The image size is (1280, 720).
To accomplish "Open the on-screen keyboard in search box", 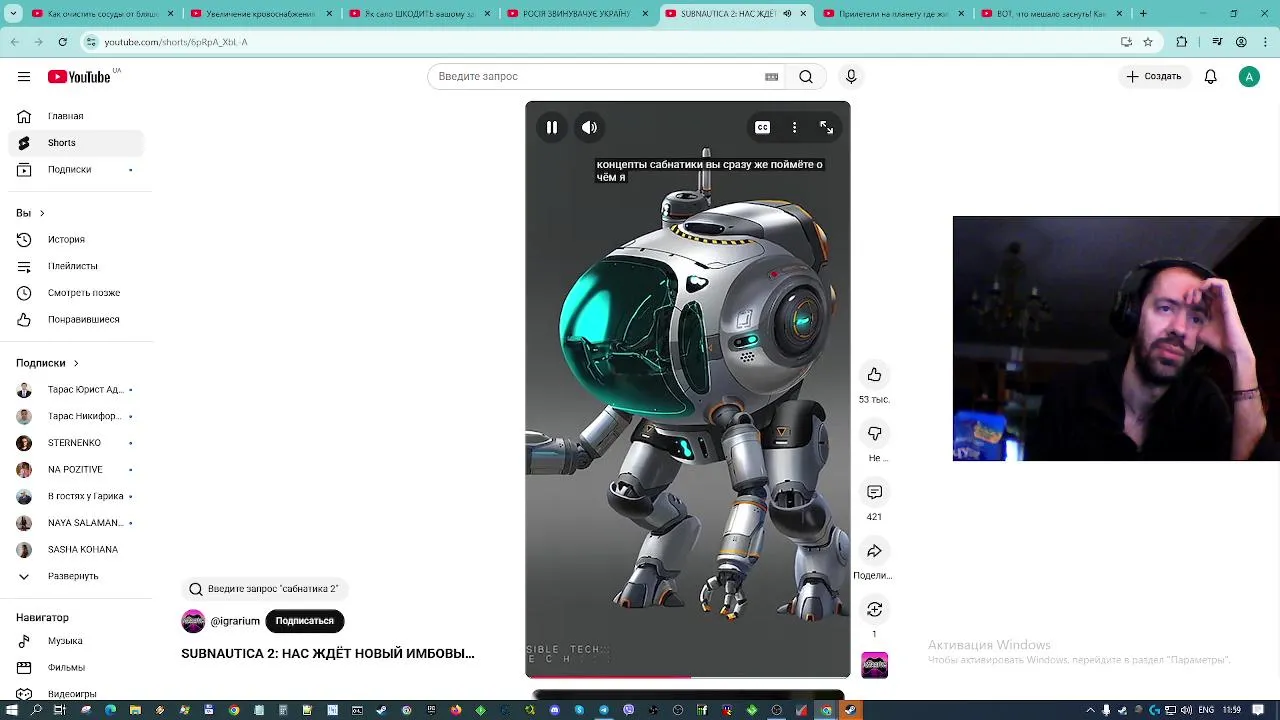I will (771, 77).
